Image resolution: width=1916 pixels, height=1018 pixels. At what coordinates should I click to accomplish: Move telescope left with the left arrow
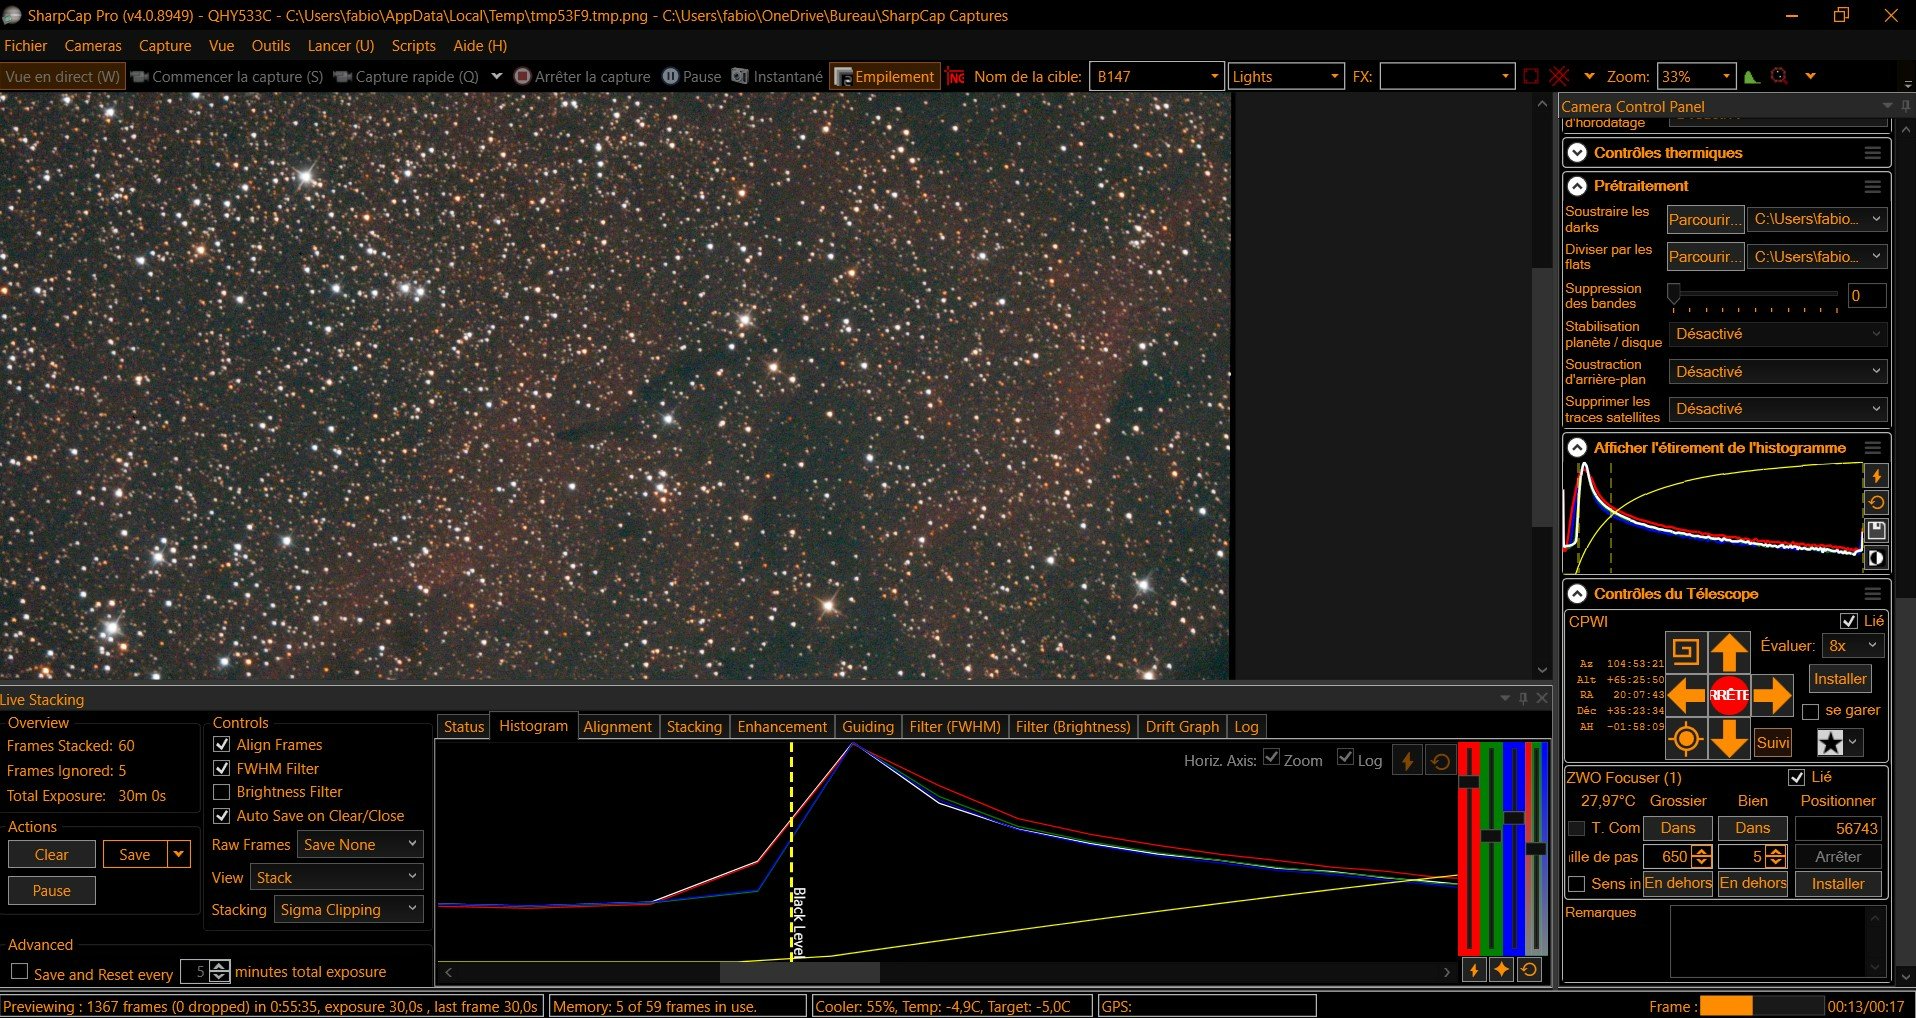(x=1686, y=695)
